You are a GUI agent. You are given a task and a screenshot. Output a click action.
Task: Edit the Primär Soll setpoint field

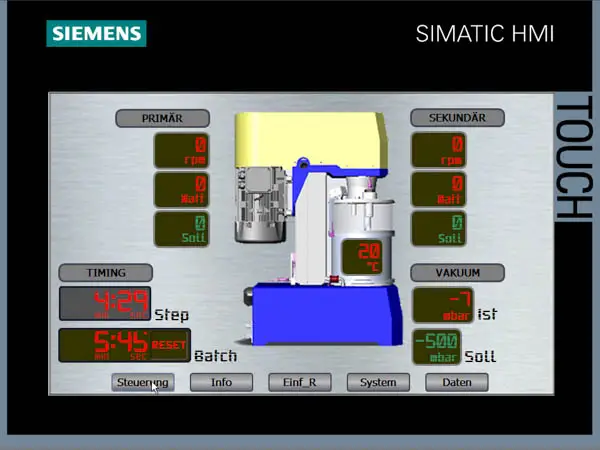point(181,228)
